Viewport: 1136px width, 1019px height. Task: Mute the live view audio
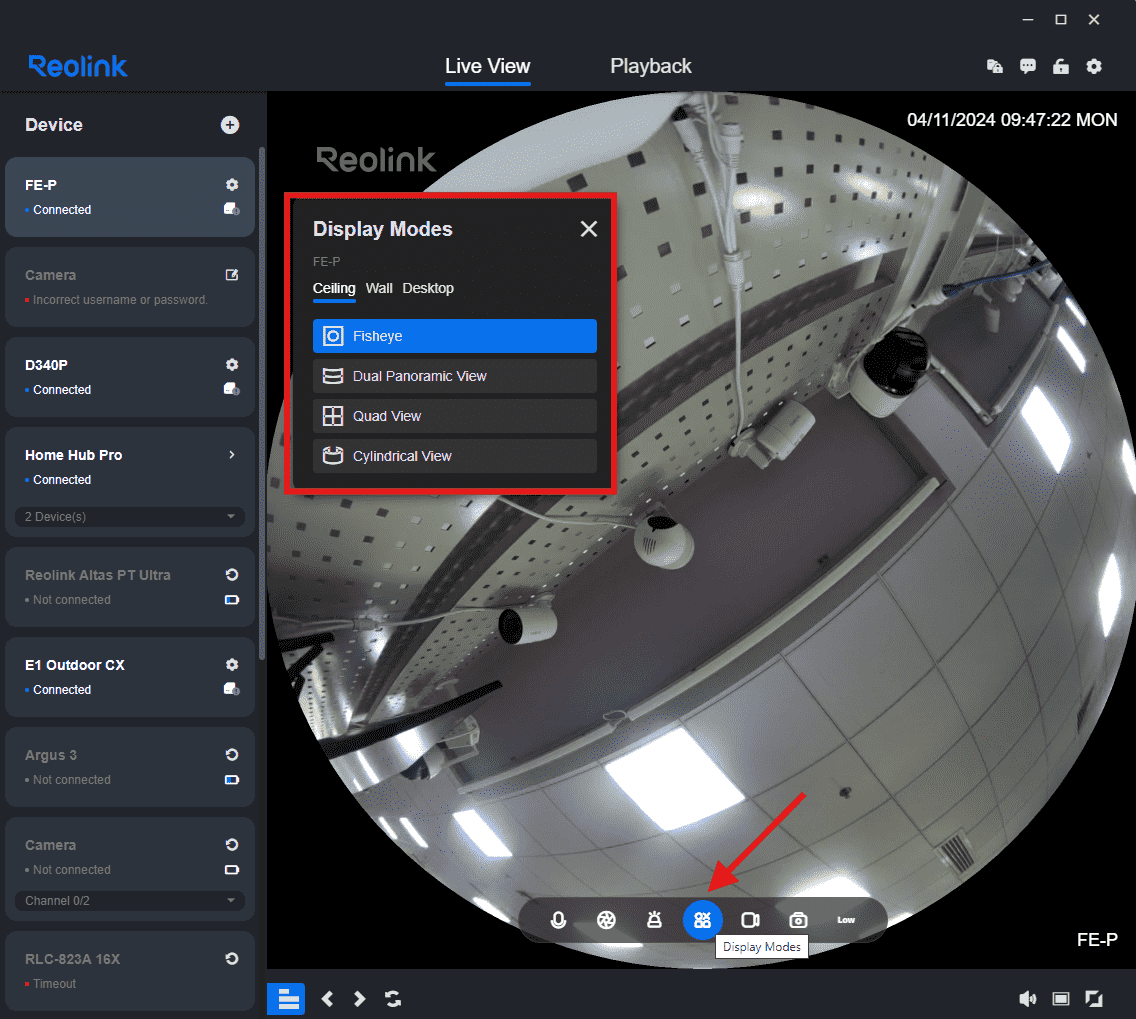[1028, 999]
